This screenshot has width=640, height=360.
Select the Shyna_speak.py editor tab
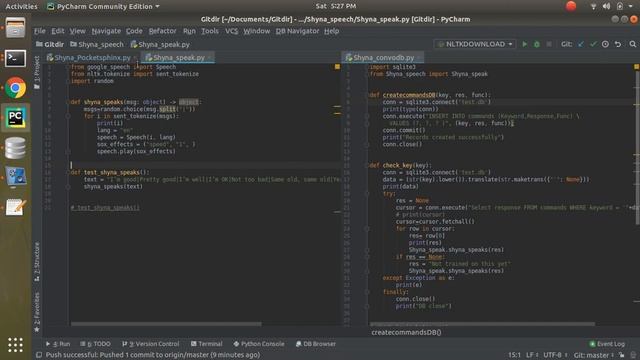coord(178,58)
